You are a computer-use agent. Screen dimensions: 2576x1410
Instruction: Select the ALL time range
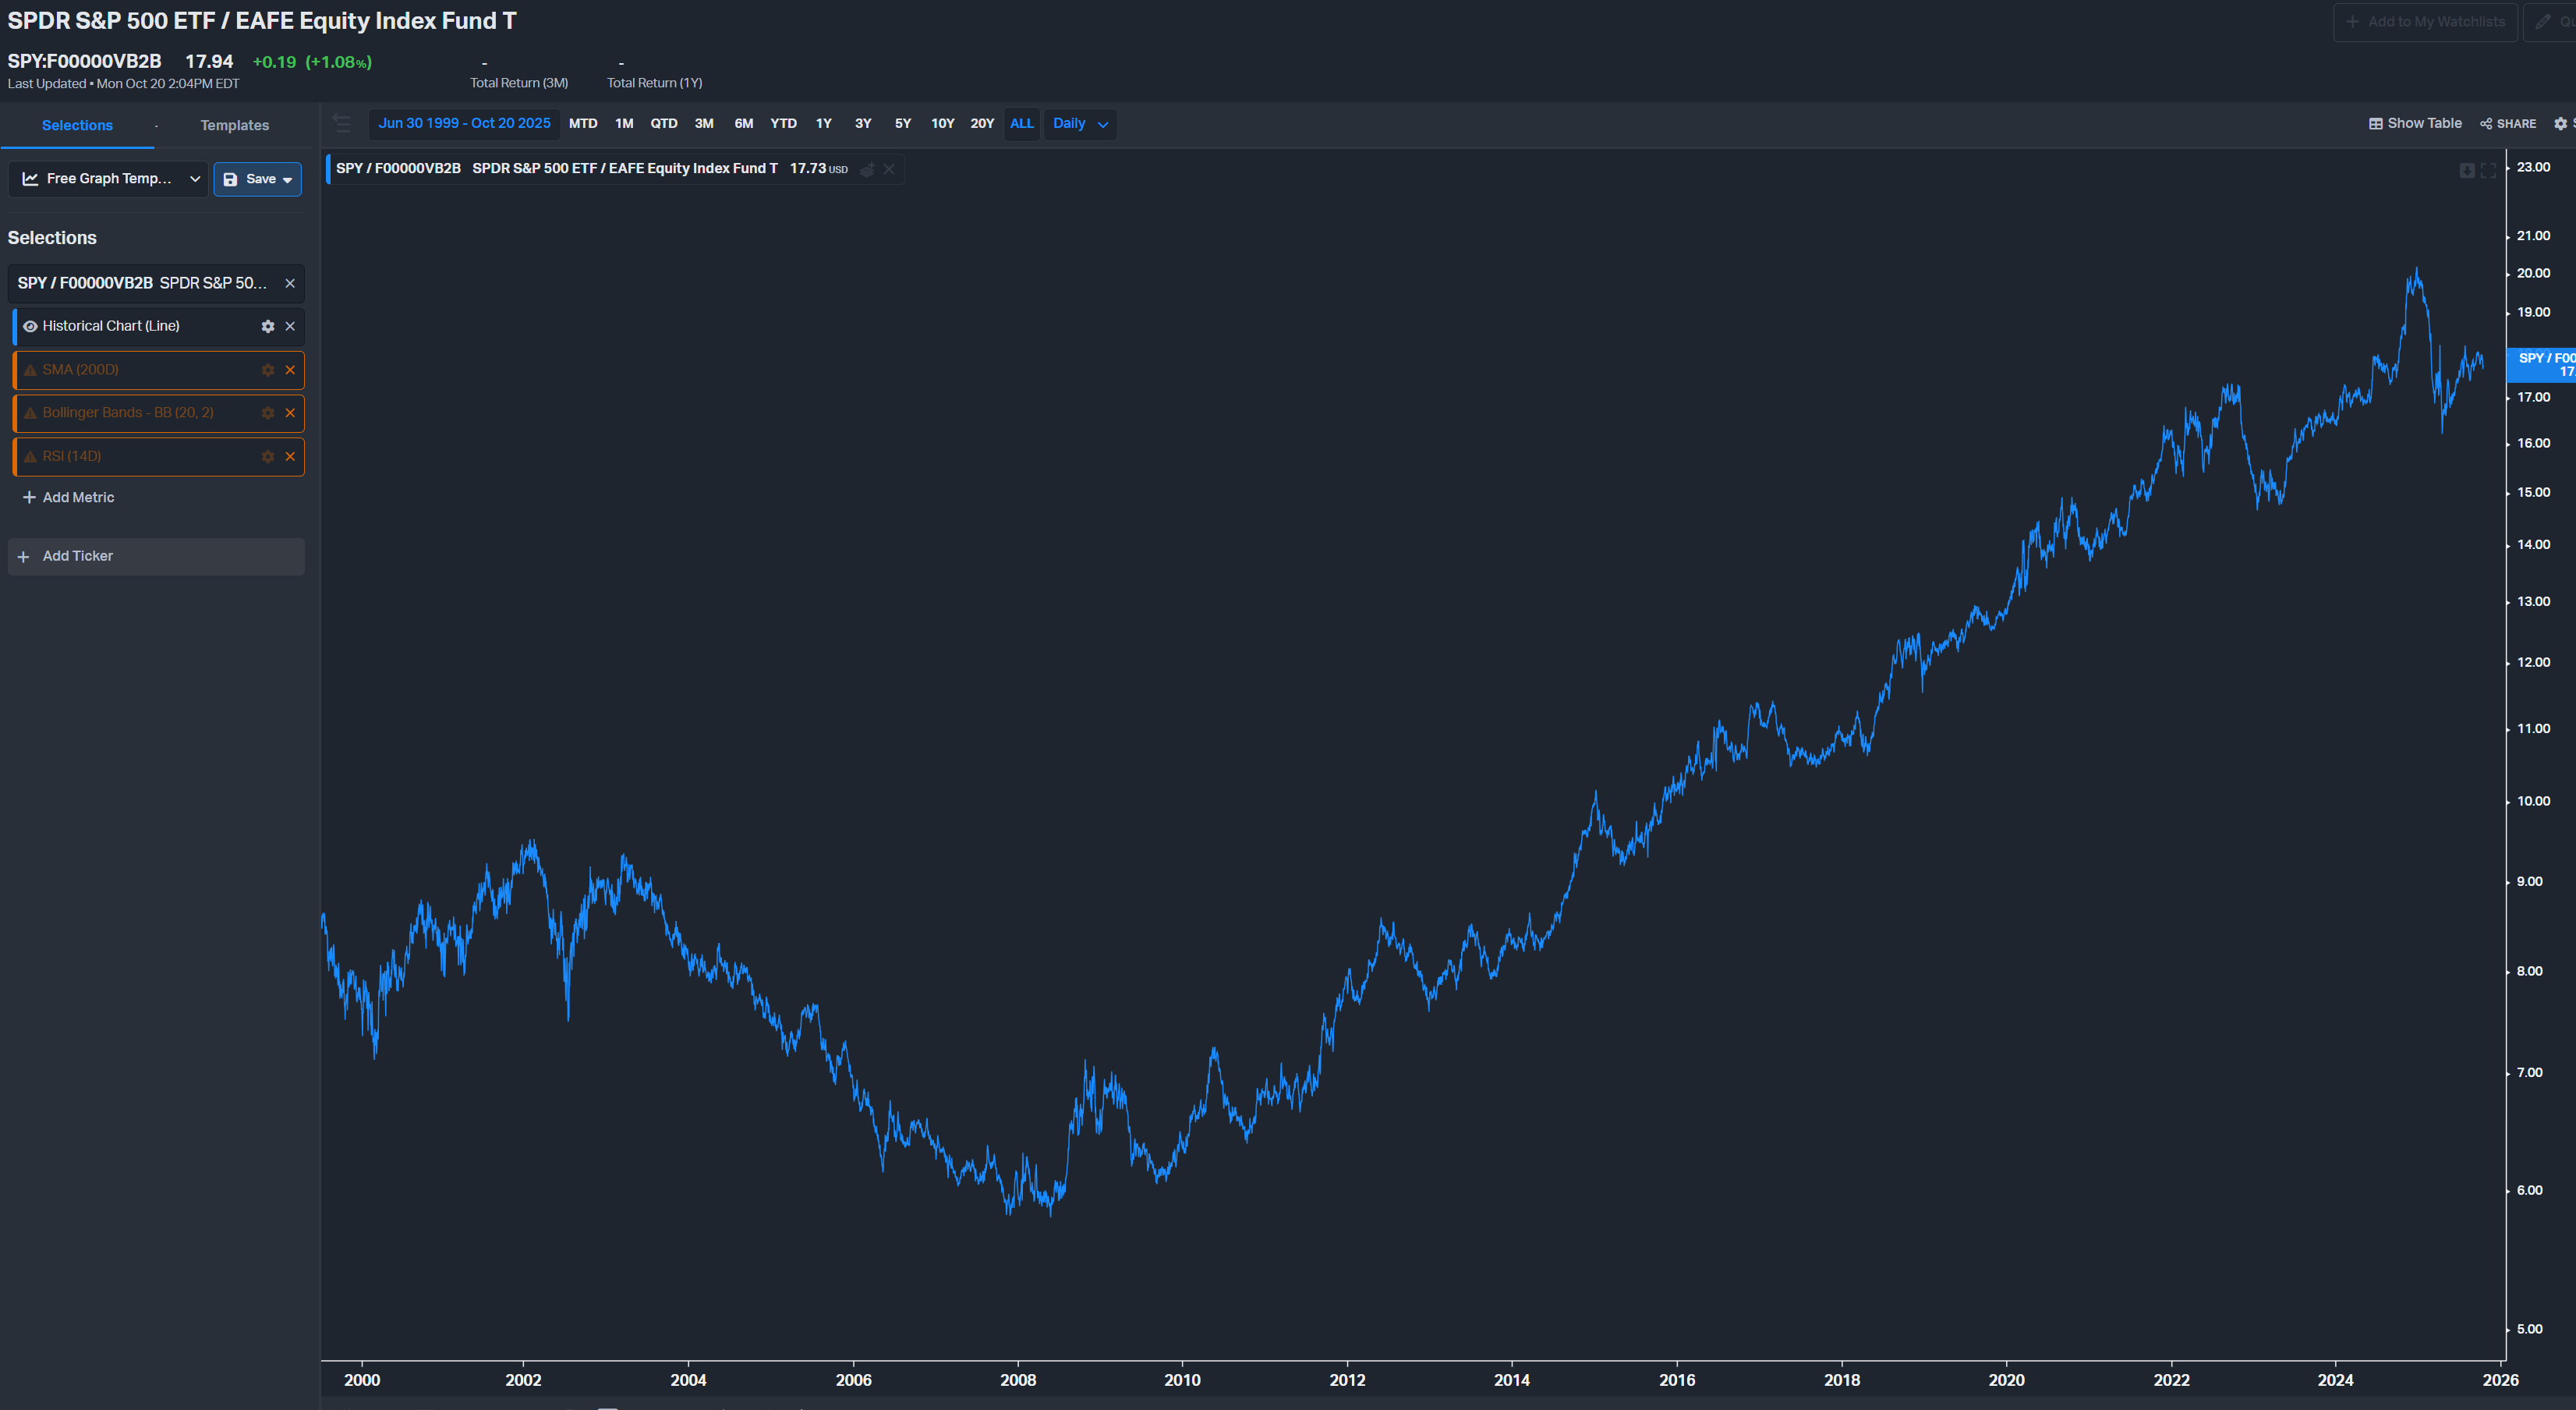click(1021, 124)
